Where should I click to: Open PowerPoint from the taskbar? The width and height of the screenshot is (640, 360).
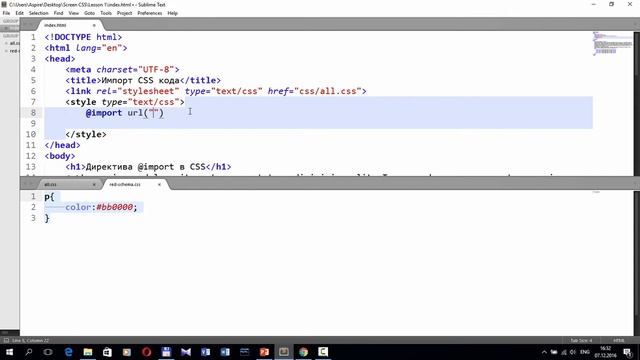coord(264,352)
